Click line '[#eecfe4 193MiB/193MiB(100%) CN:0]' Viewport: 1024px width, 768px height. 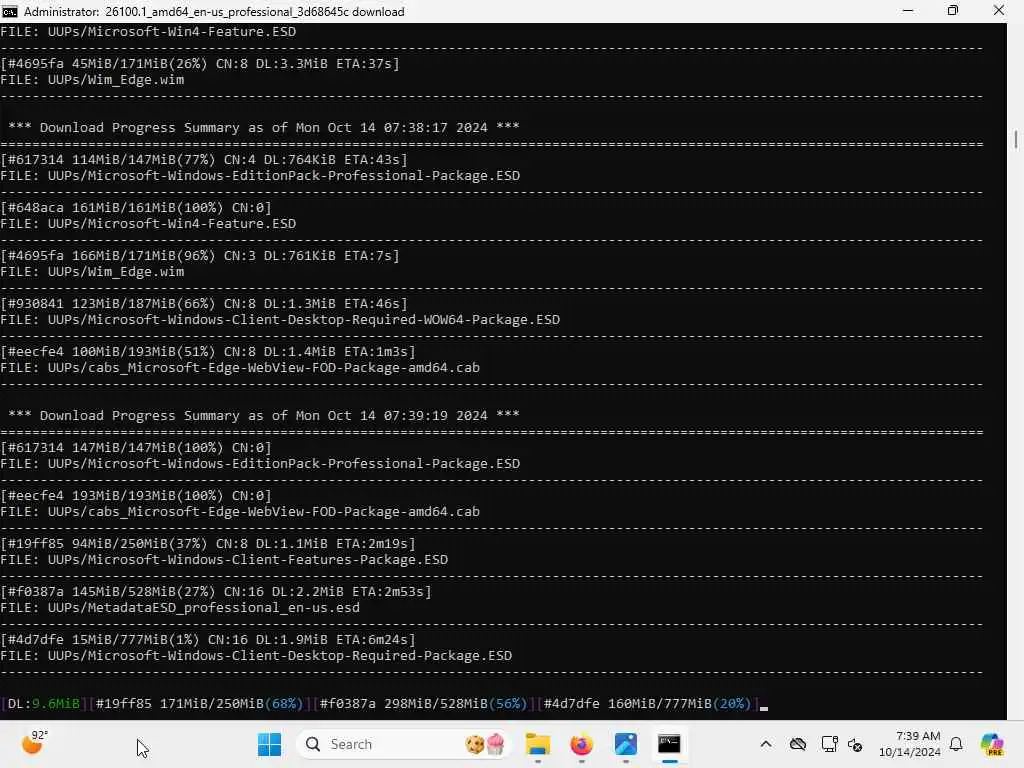[x=136, y=496]
